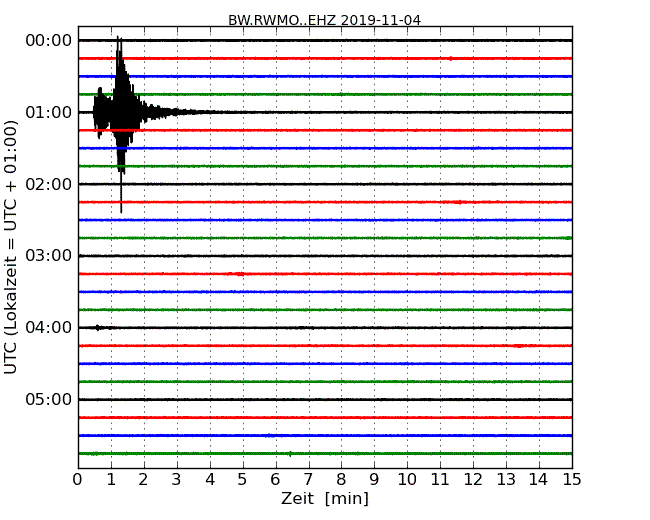Click the x-axis label Zeit [min]
This screenshot has width=650, height=520.
pyautogui.click(x=325, y=498)
